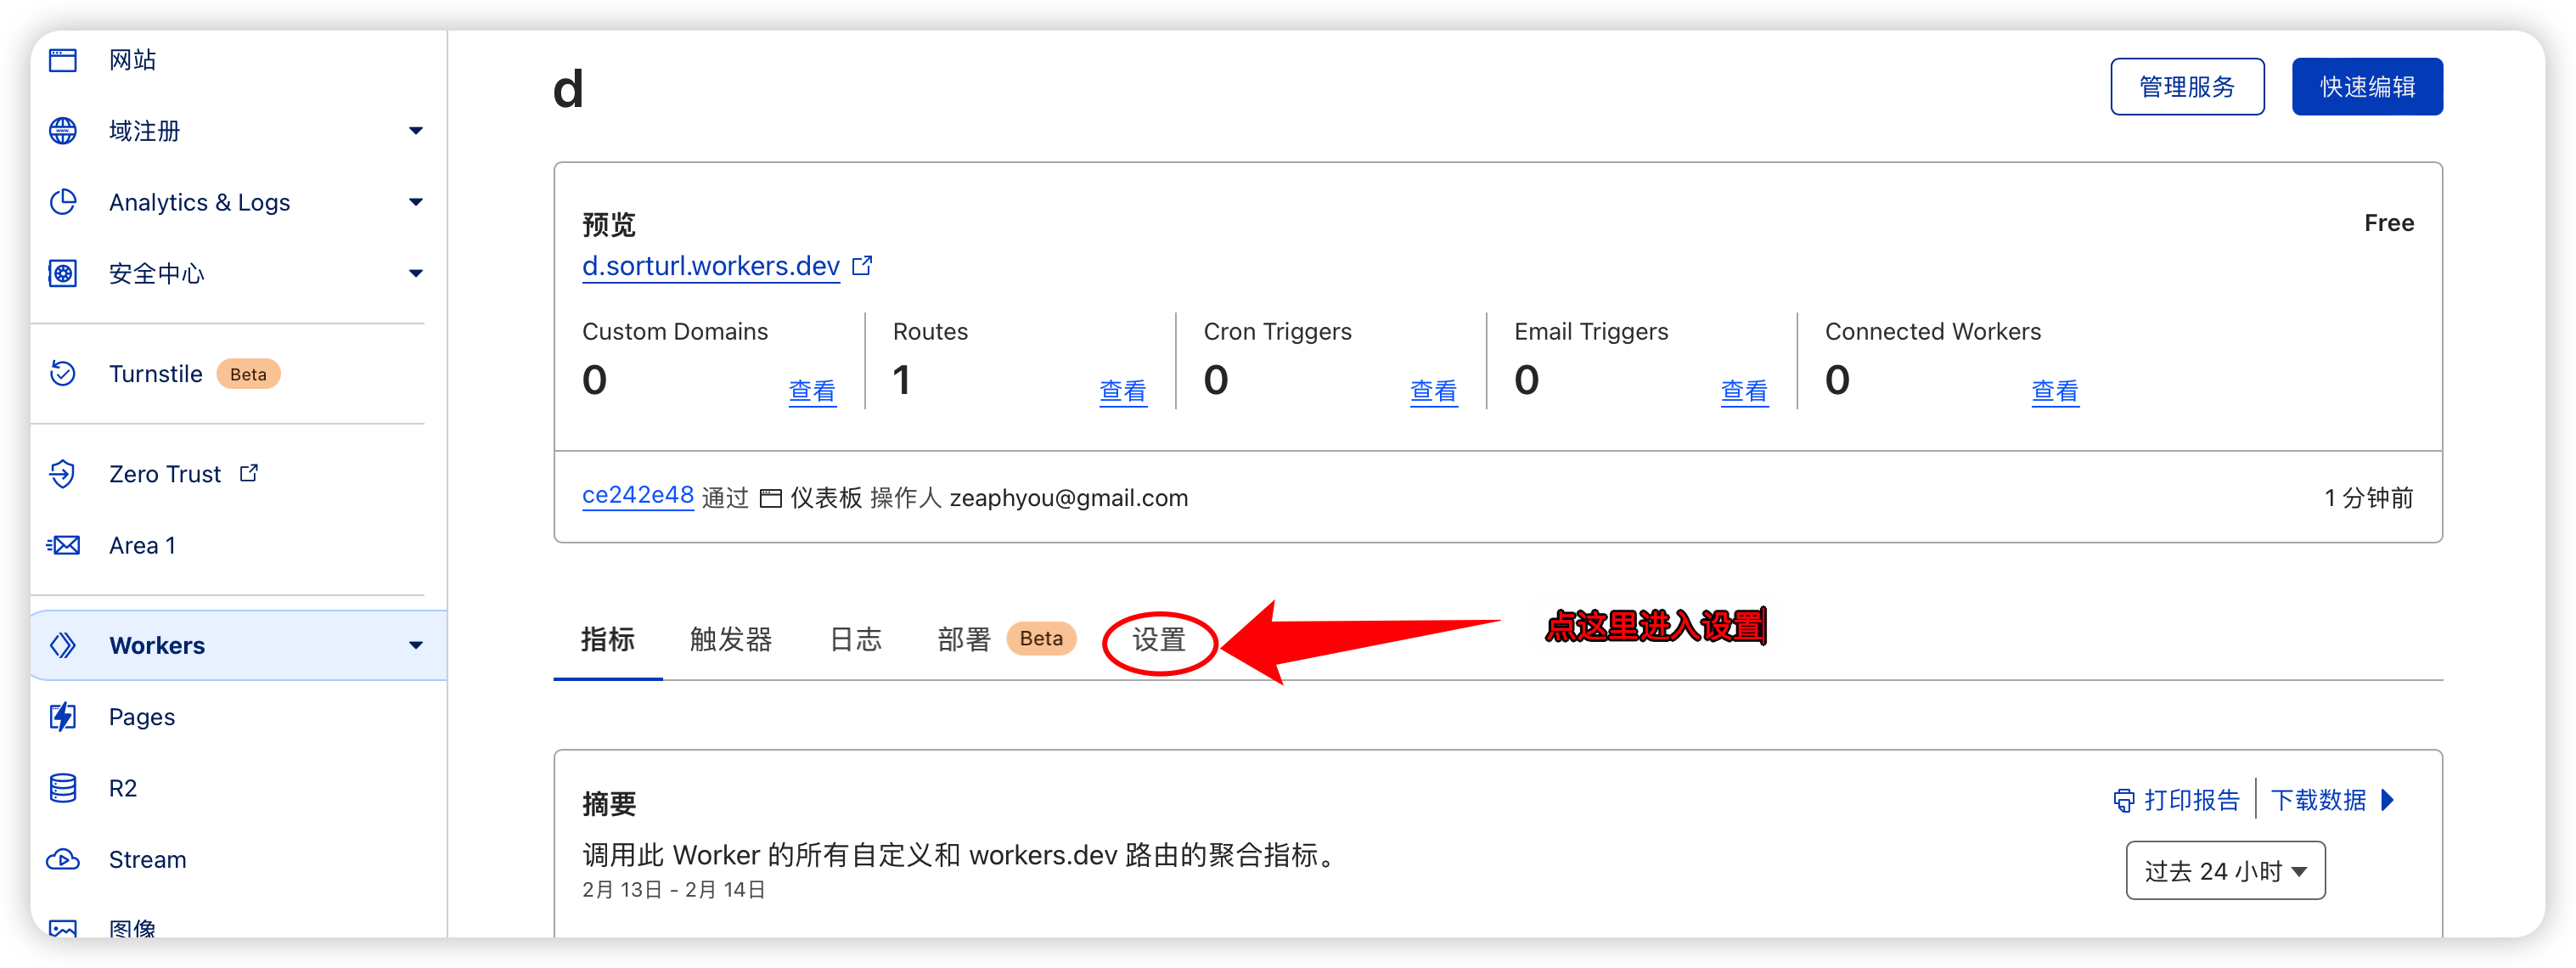Open the Pages lightning icon
The image size is (2576, 968).
[62, 716]
